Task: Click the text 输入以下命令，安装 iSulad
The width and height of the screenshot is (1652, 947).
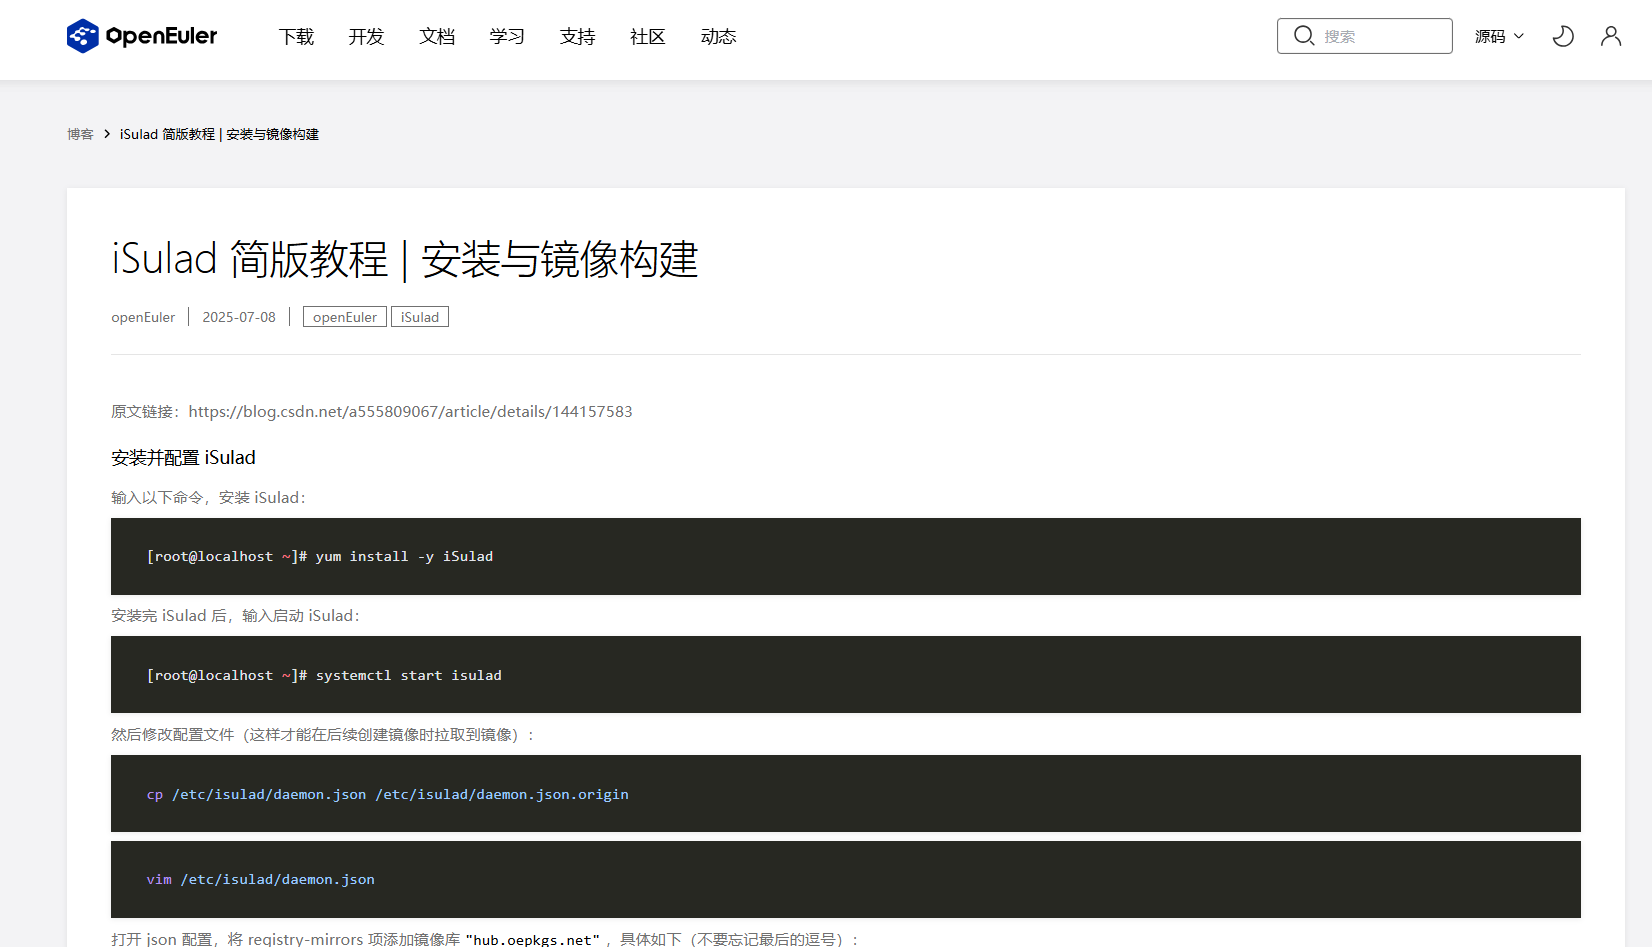Action: (209, 497)
